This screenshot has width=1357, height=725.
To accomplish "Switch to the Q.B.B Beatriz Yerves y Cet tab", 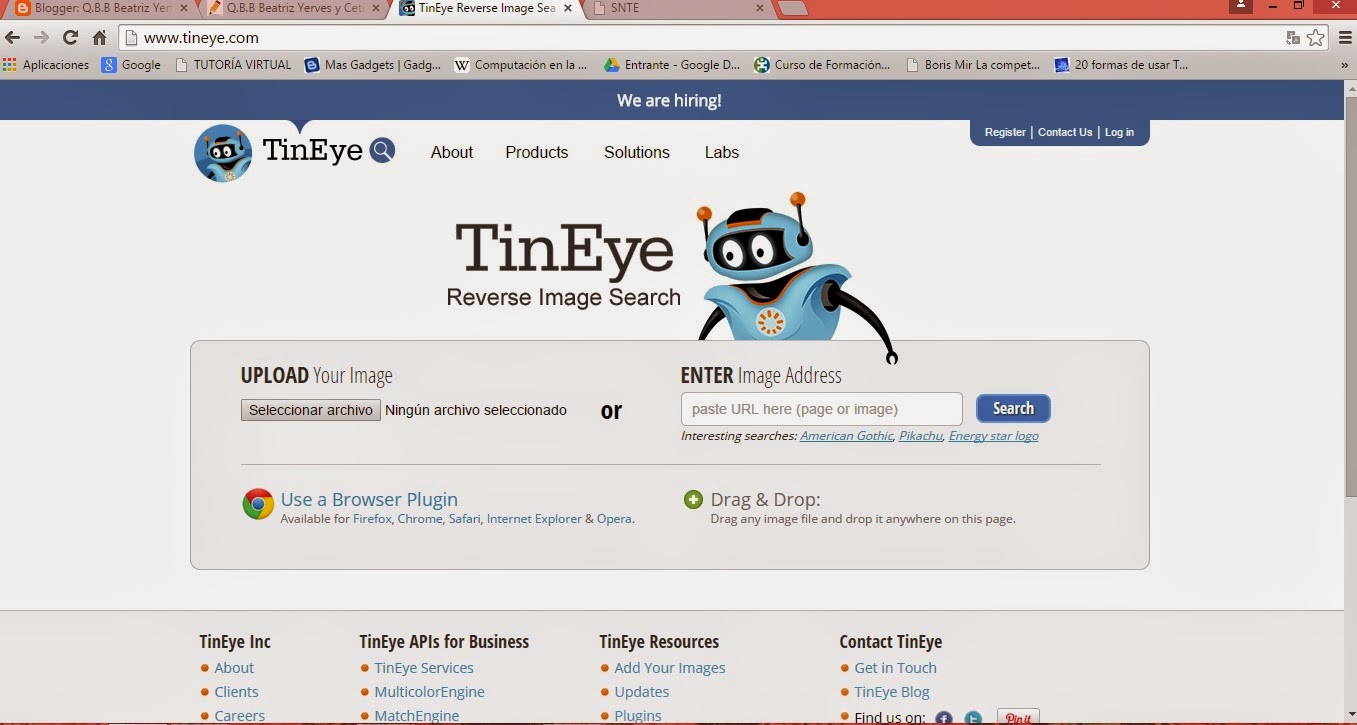I will click(294, 8).
